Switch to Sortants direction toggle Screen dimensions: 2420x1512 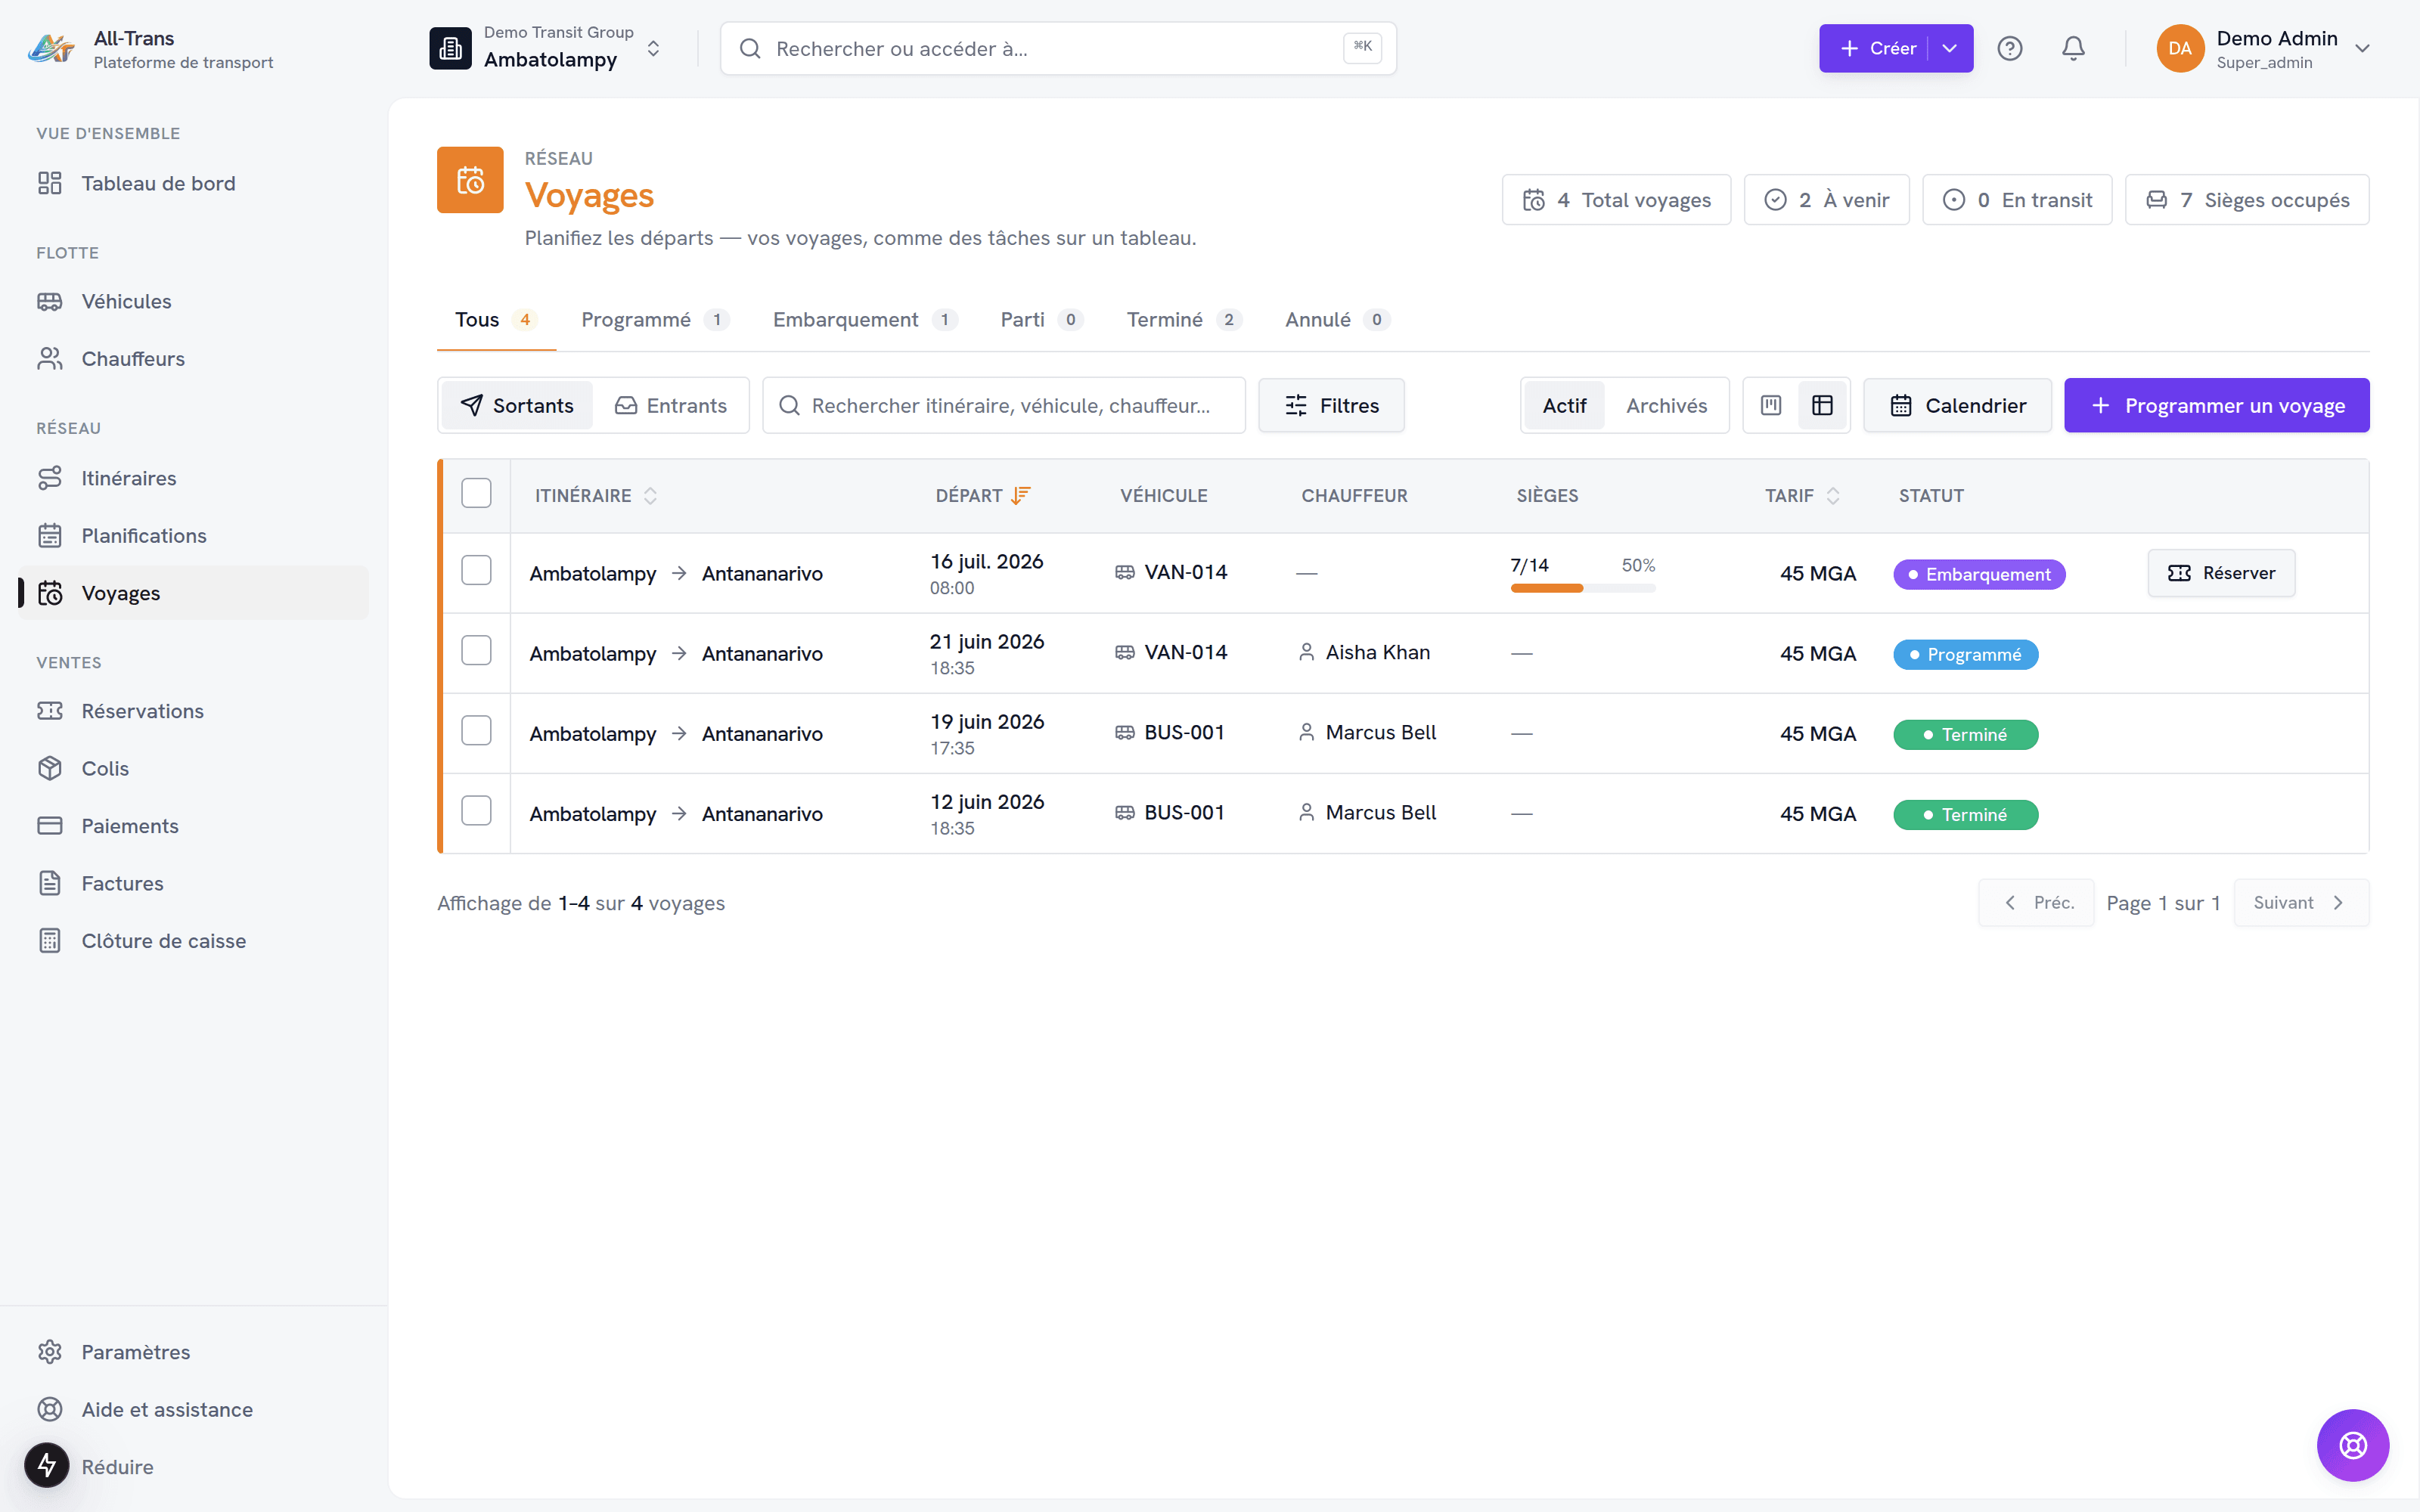point(517,405)
